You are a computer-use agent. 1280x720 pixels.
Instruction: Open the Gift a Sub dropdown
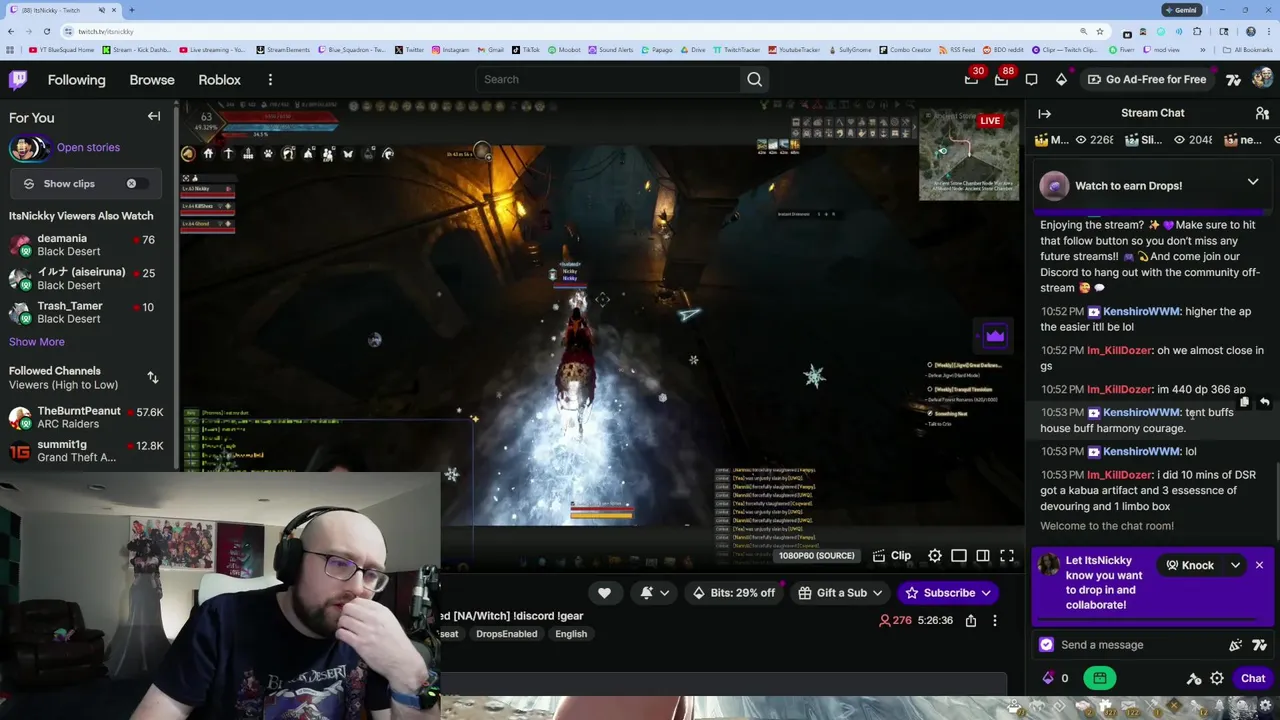point(841,593)
